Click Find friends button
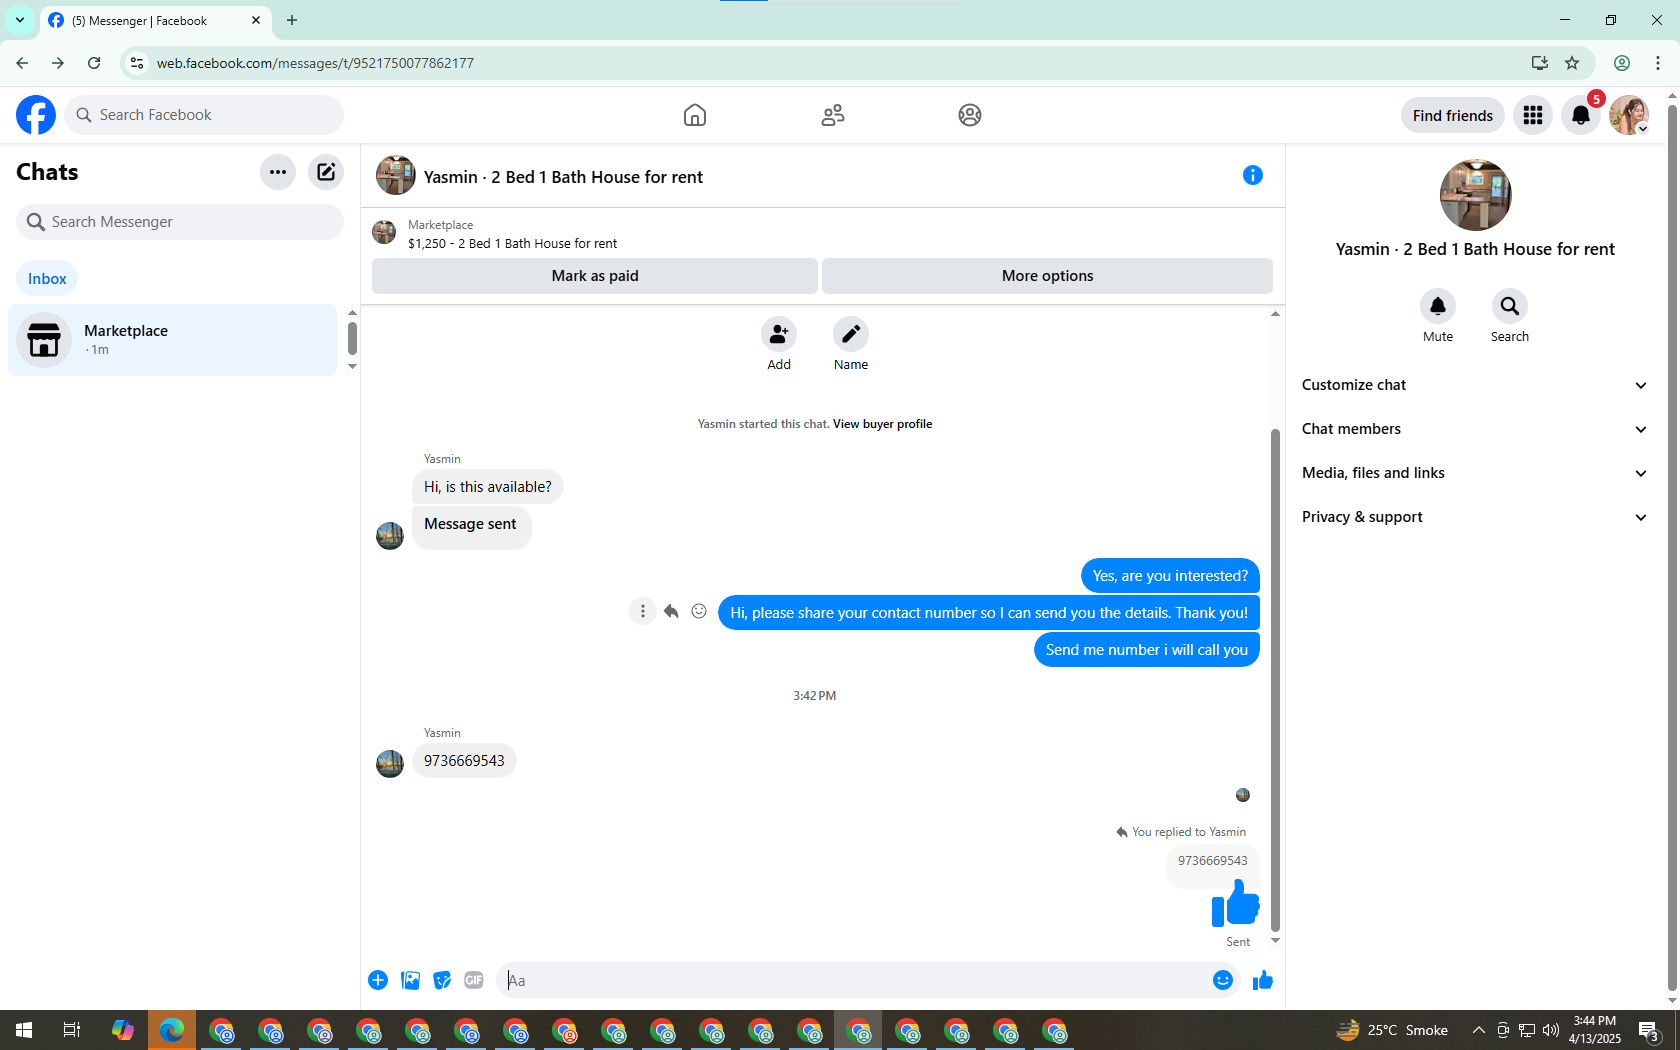 pos(1453,116)
